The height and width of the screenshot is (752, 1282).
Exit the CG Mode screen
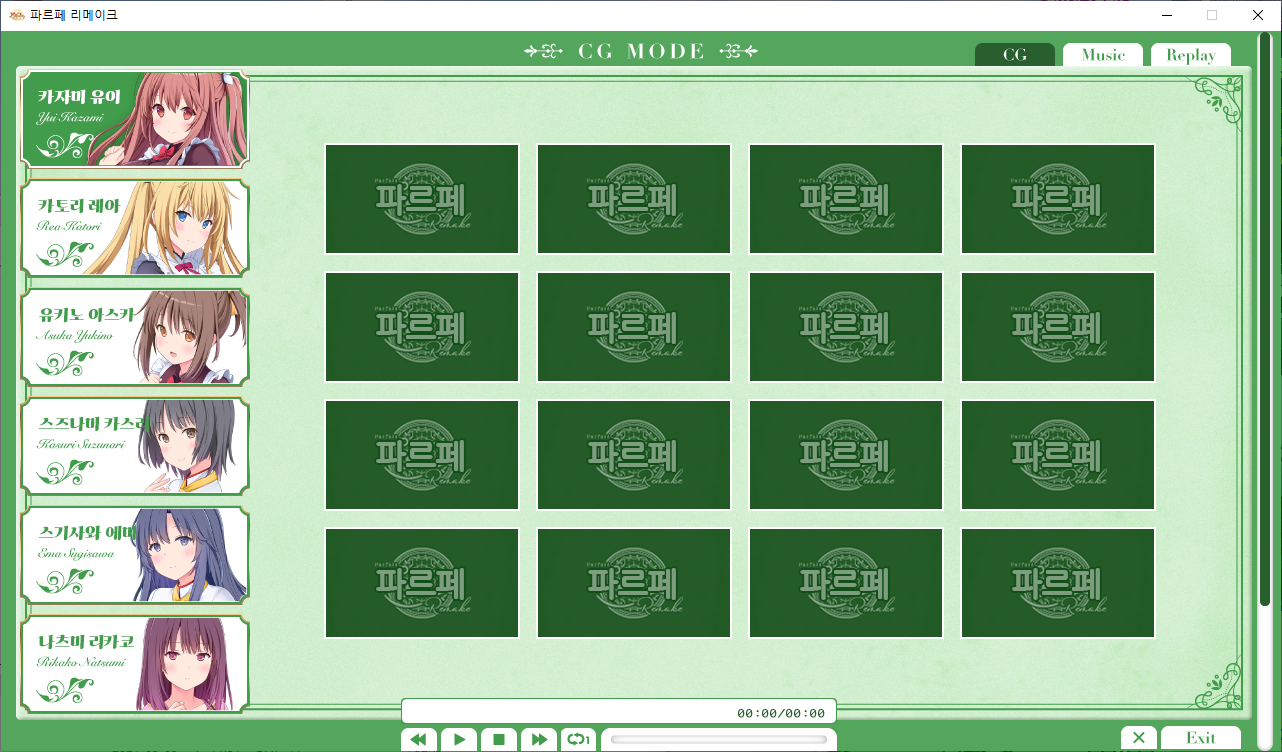1201,738
